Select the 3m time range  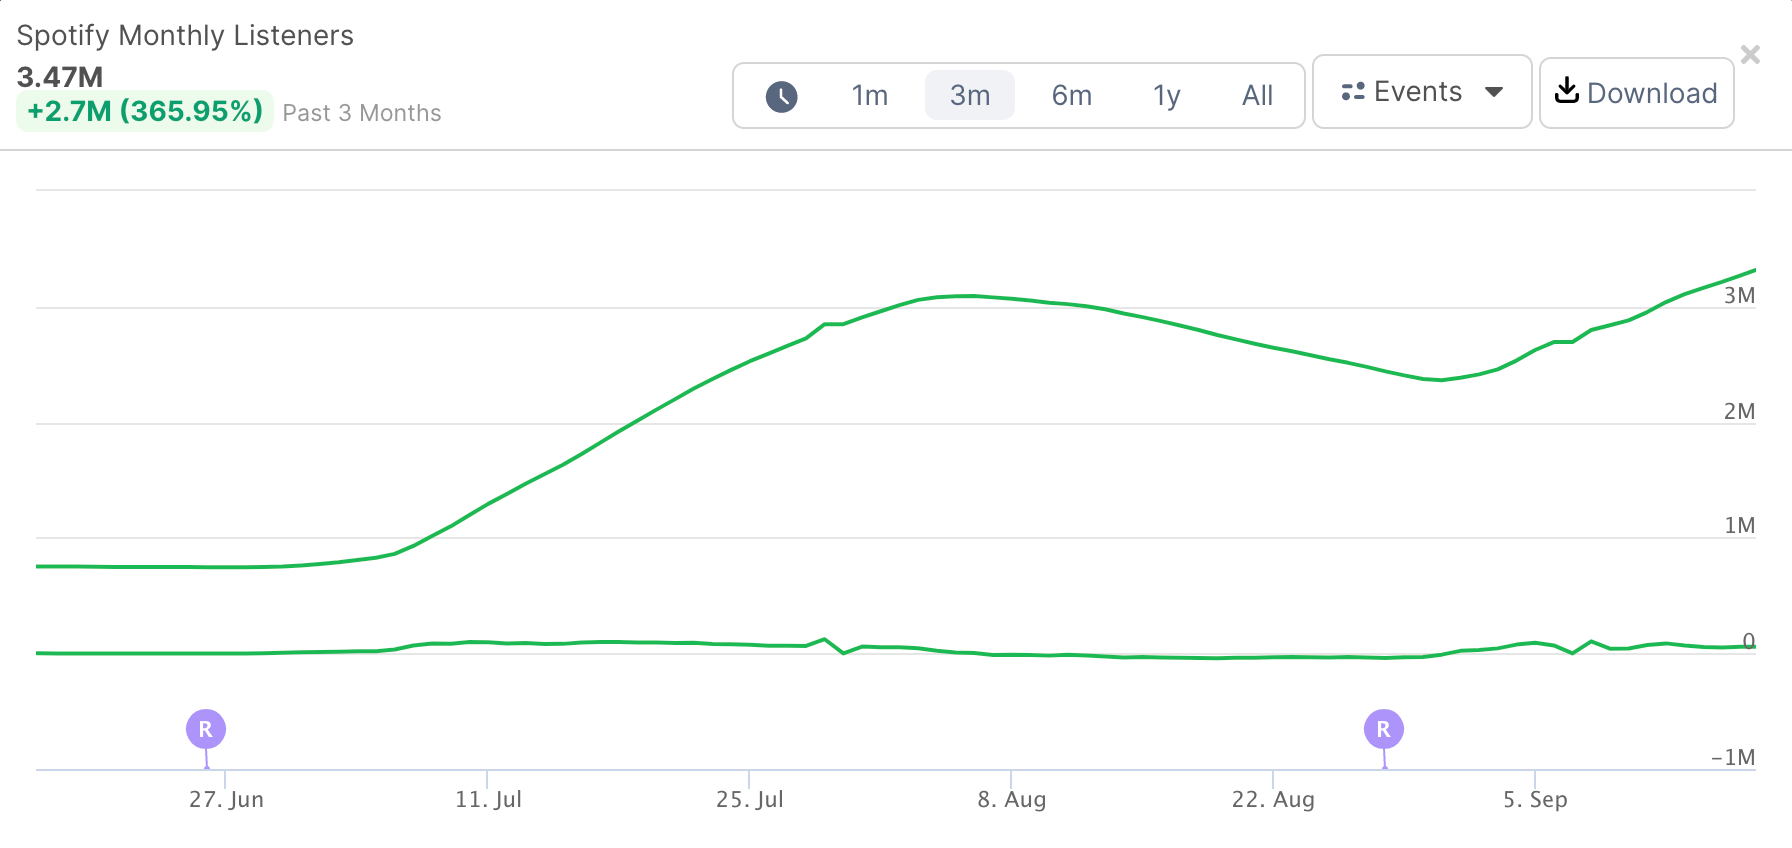click(x=969, y=96)
